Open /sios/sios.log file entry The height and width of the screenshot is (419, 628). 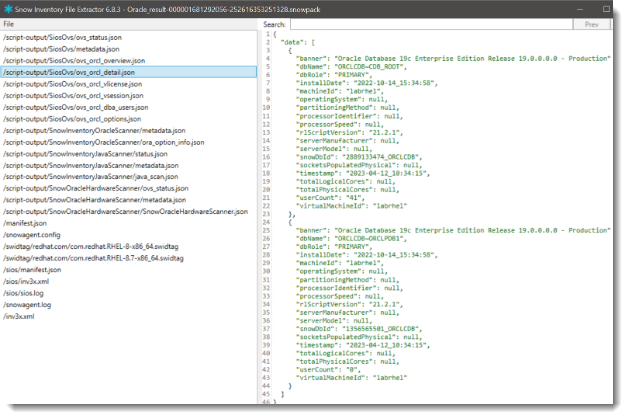coord(23,292)
